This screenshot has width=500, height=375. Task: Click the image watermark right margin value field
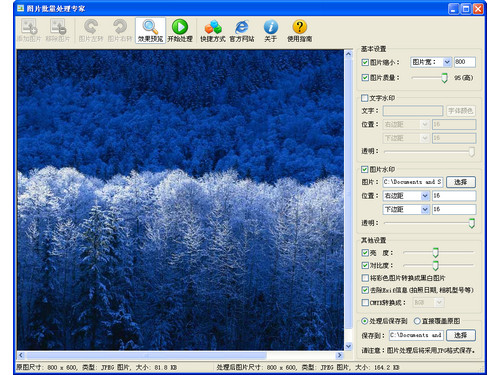coord(454,196)
